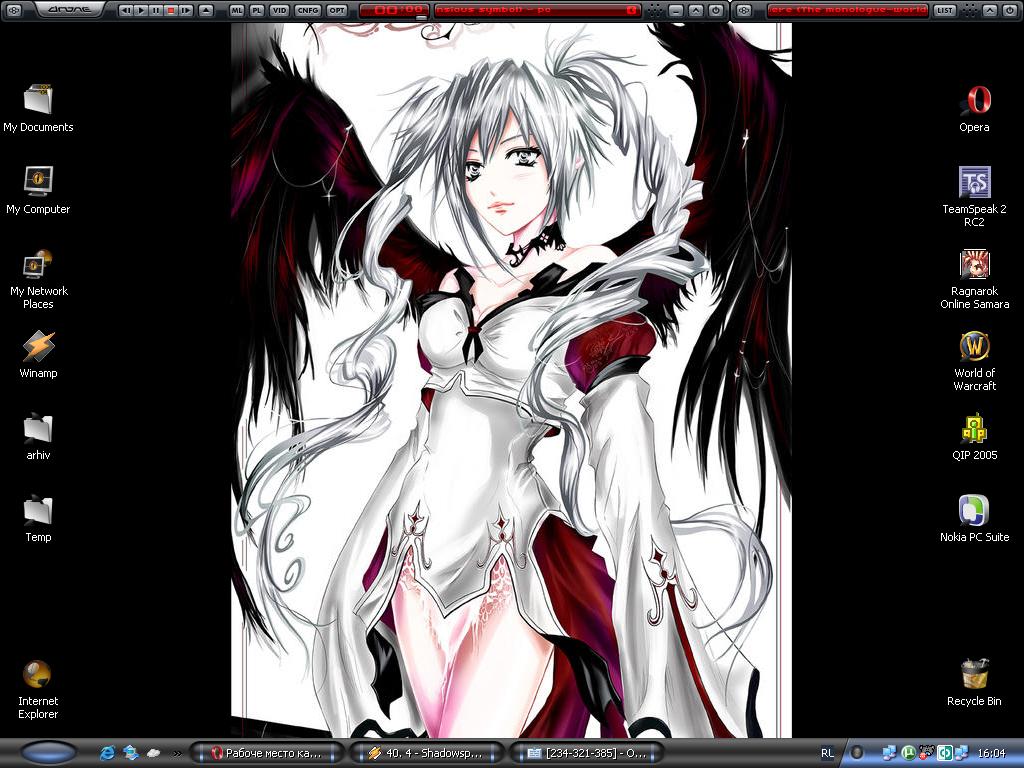Click the seek slider under time display
This screenshot has width=1024, height=768.
[421, 18]
